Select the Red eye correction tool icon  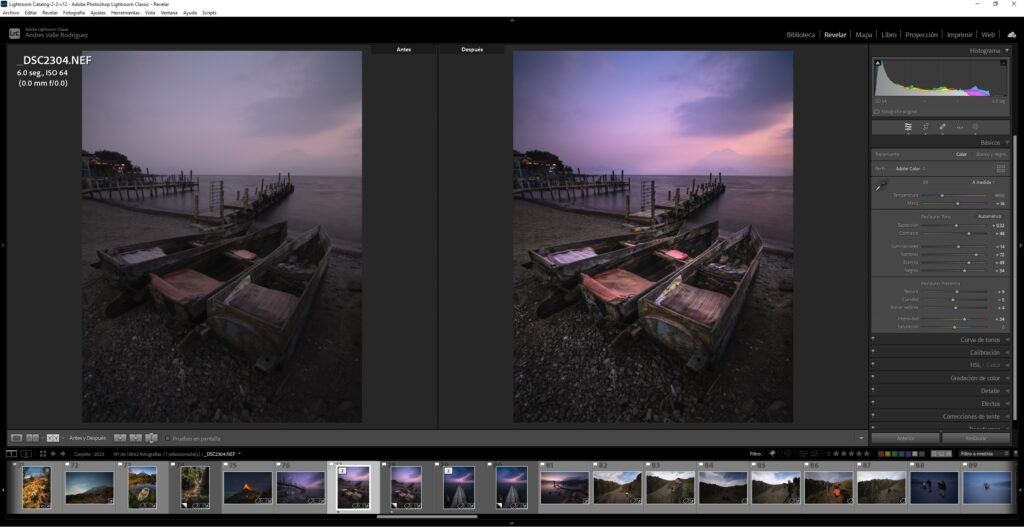[959, 127]
